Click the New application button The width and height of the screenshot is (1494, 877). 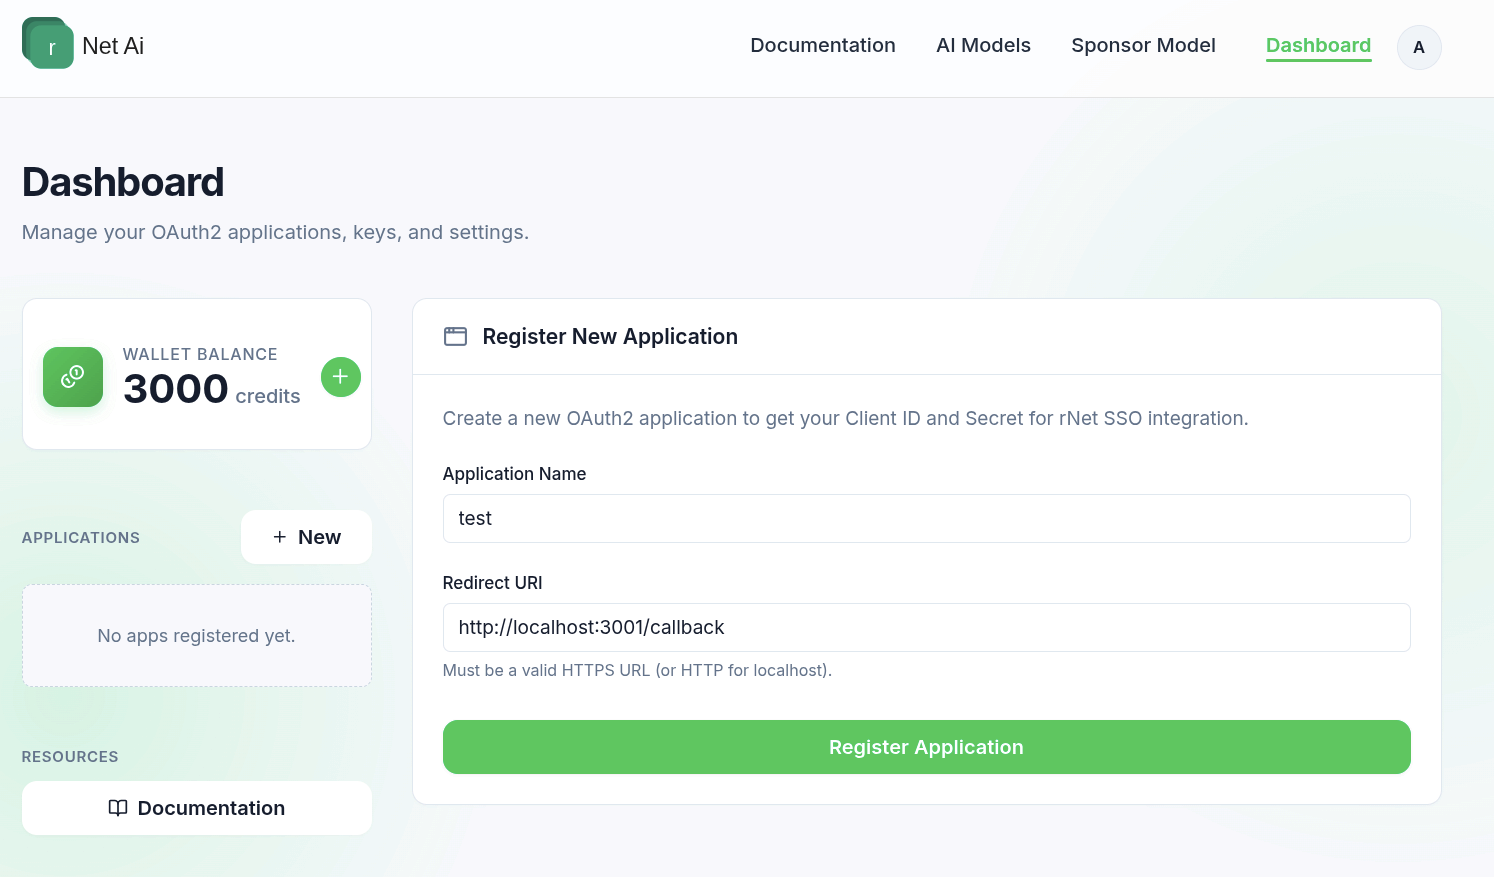click(x=306, y=537)
